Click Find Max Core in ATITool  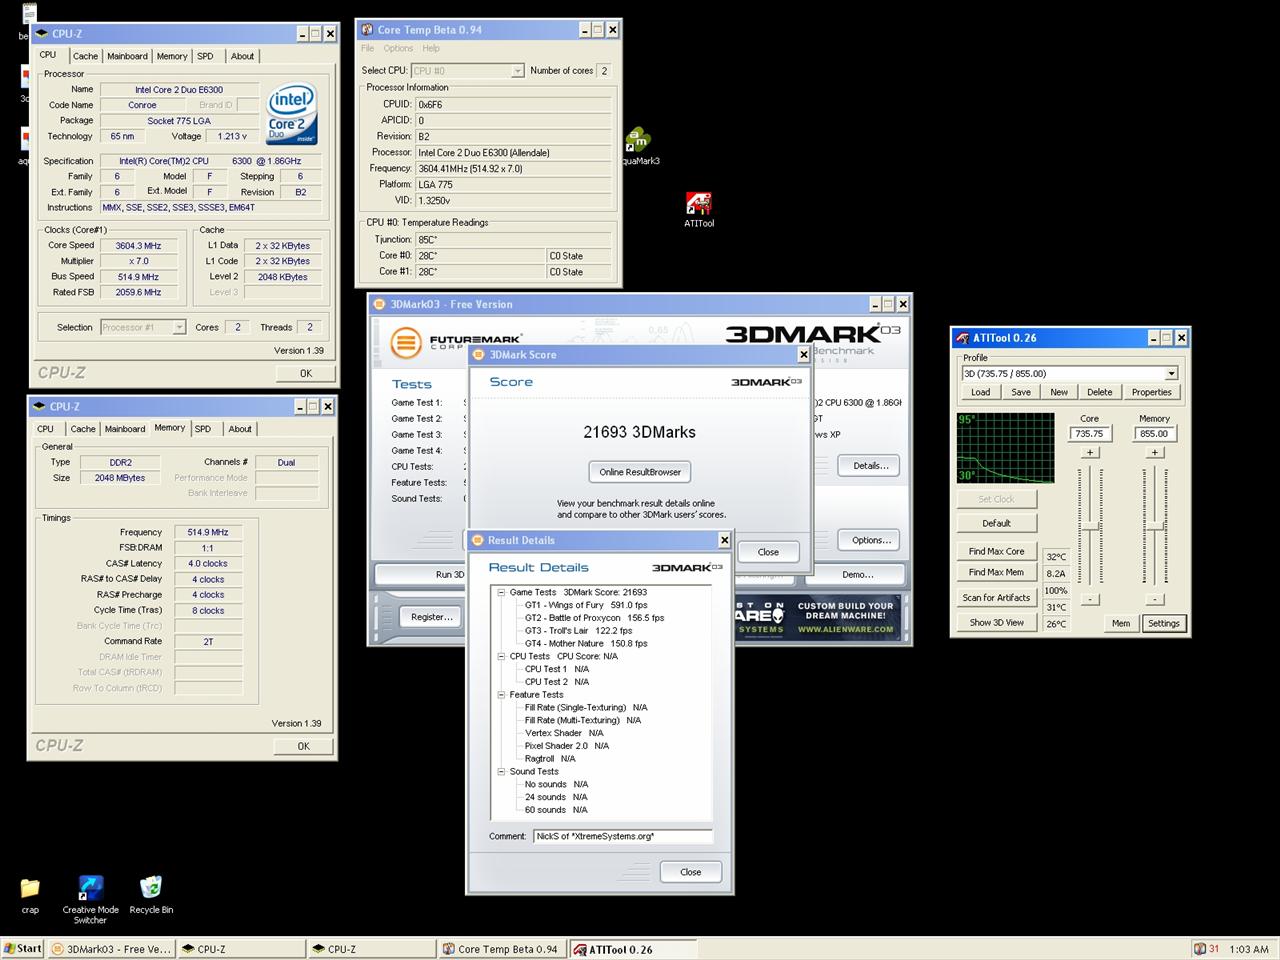click(996, 552)
